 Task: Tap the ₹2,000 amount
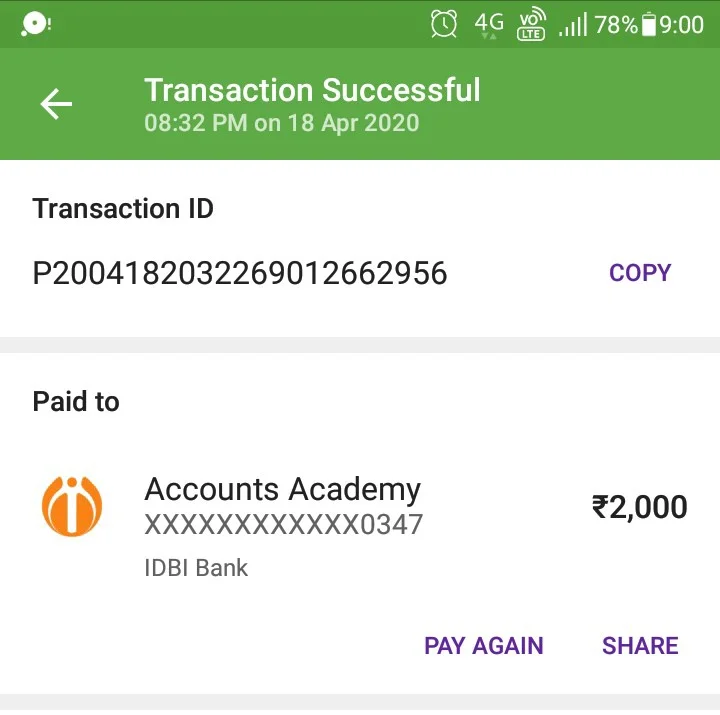point(640,507)
